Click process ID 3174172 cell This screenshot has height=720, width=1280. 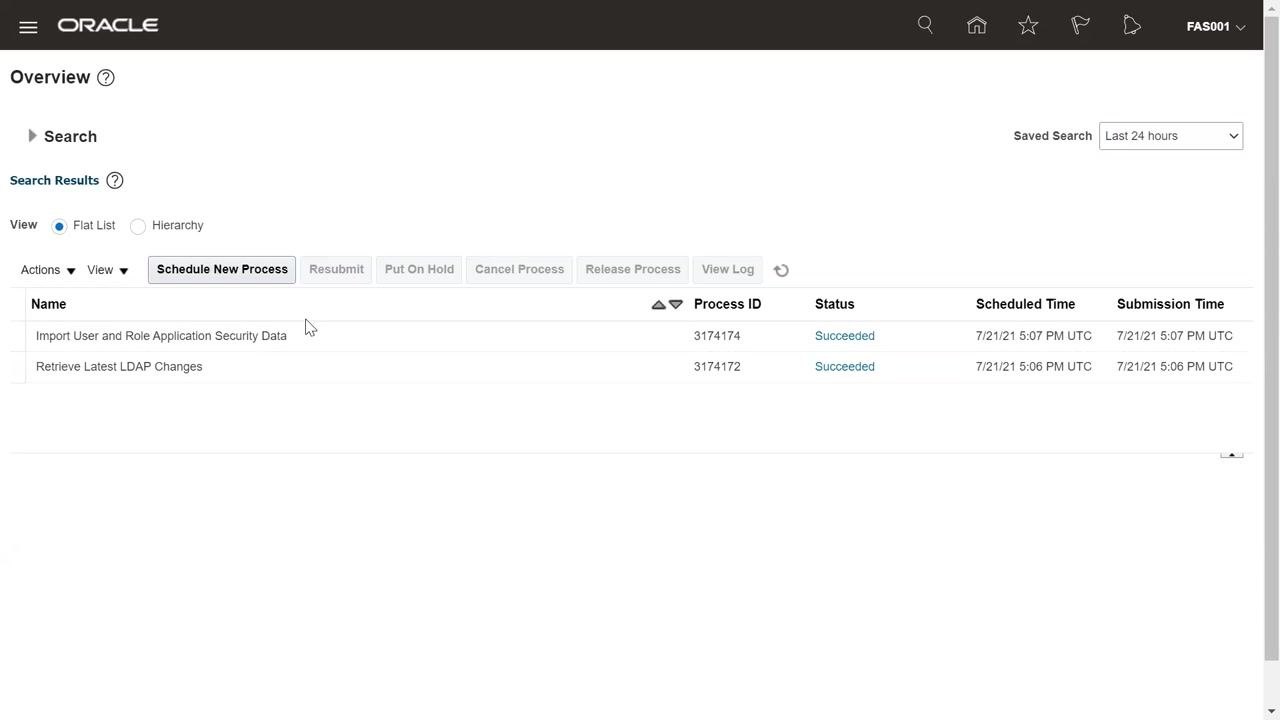(717, 367)
